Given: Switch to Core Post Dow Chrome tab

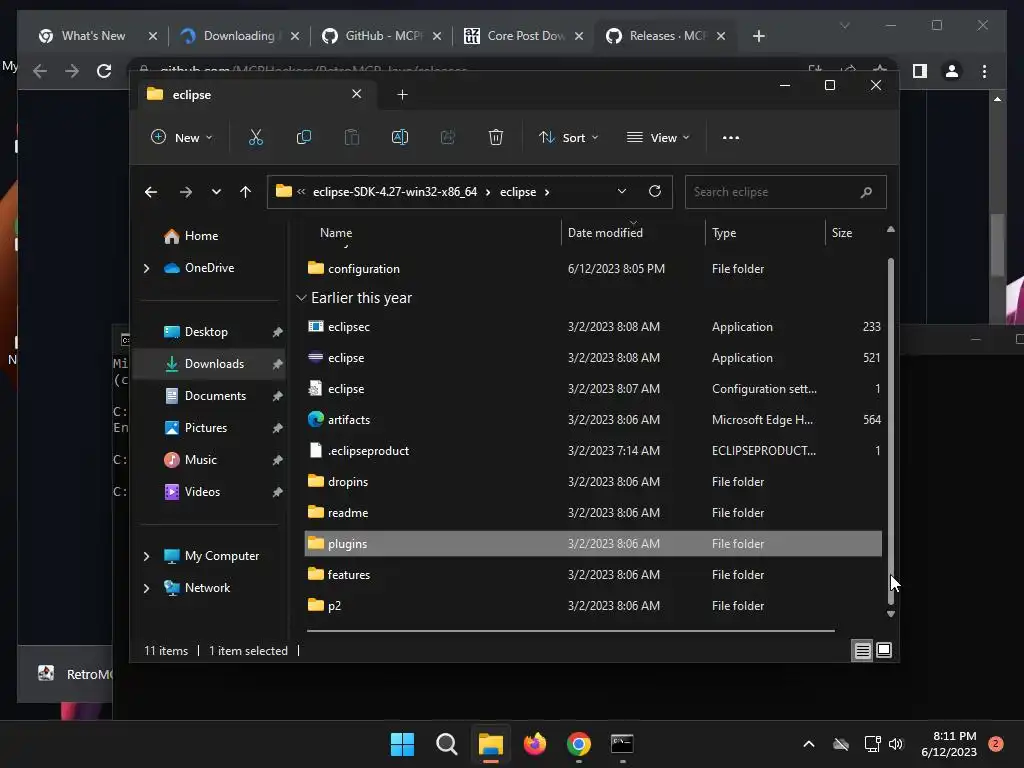Looking at the screenshot, I should click(x=524, y=36).
